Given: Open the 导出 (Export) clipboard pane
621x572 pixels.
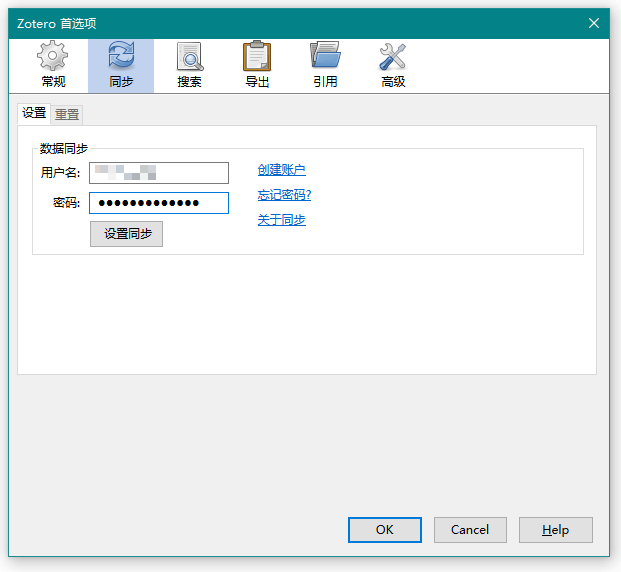Looking at the screenshot, I should tap(257, 66).
